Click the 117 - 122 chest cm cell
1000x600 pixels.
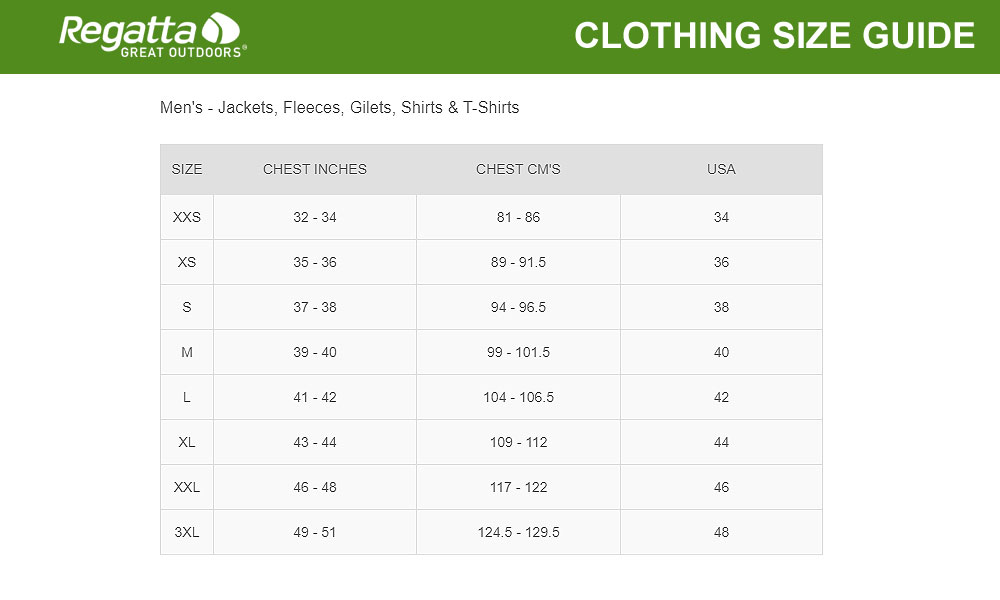tap(518, 487)
